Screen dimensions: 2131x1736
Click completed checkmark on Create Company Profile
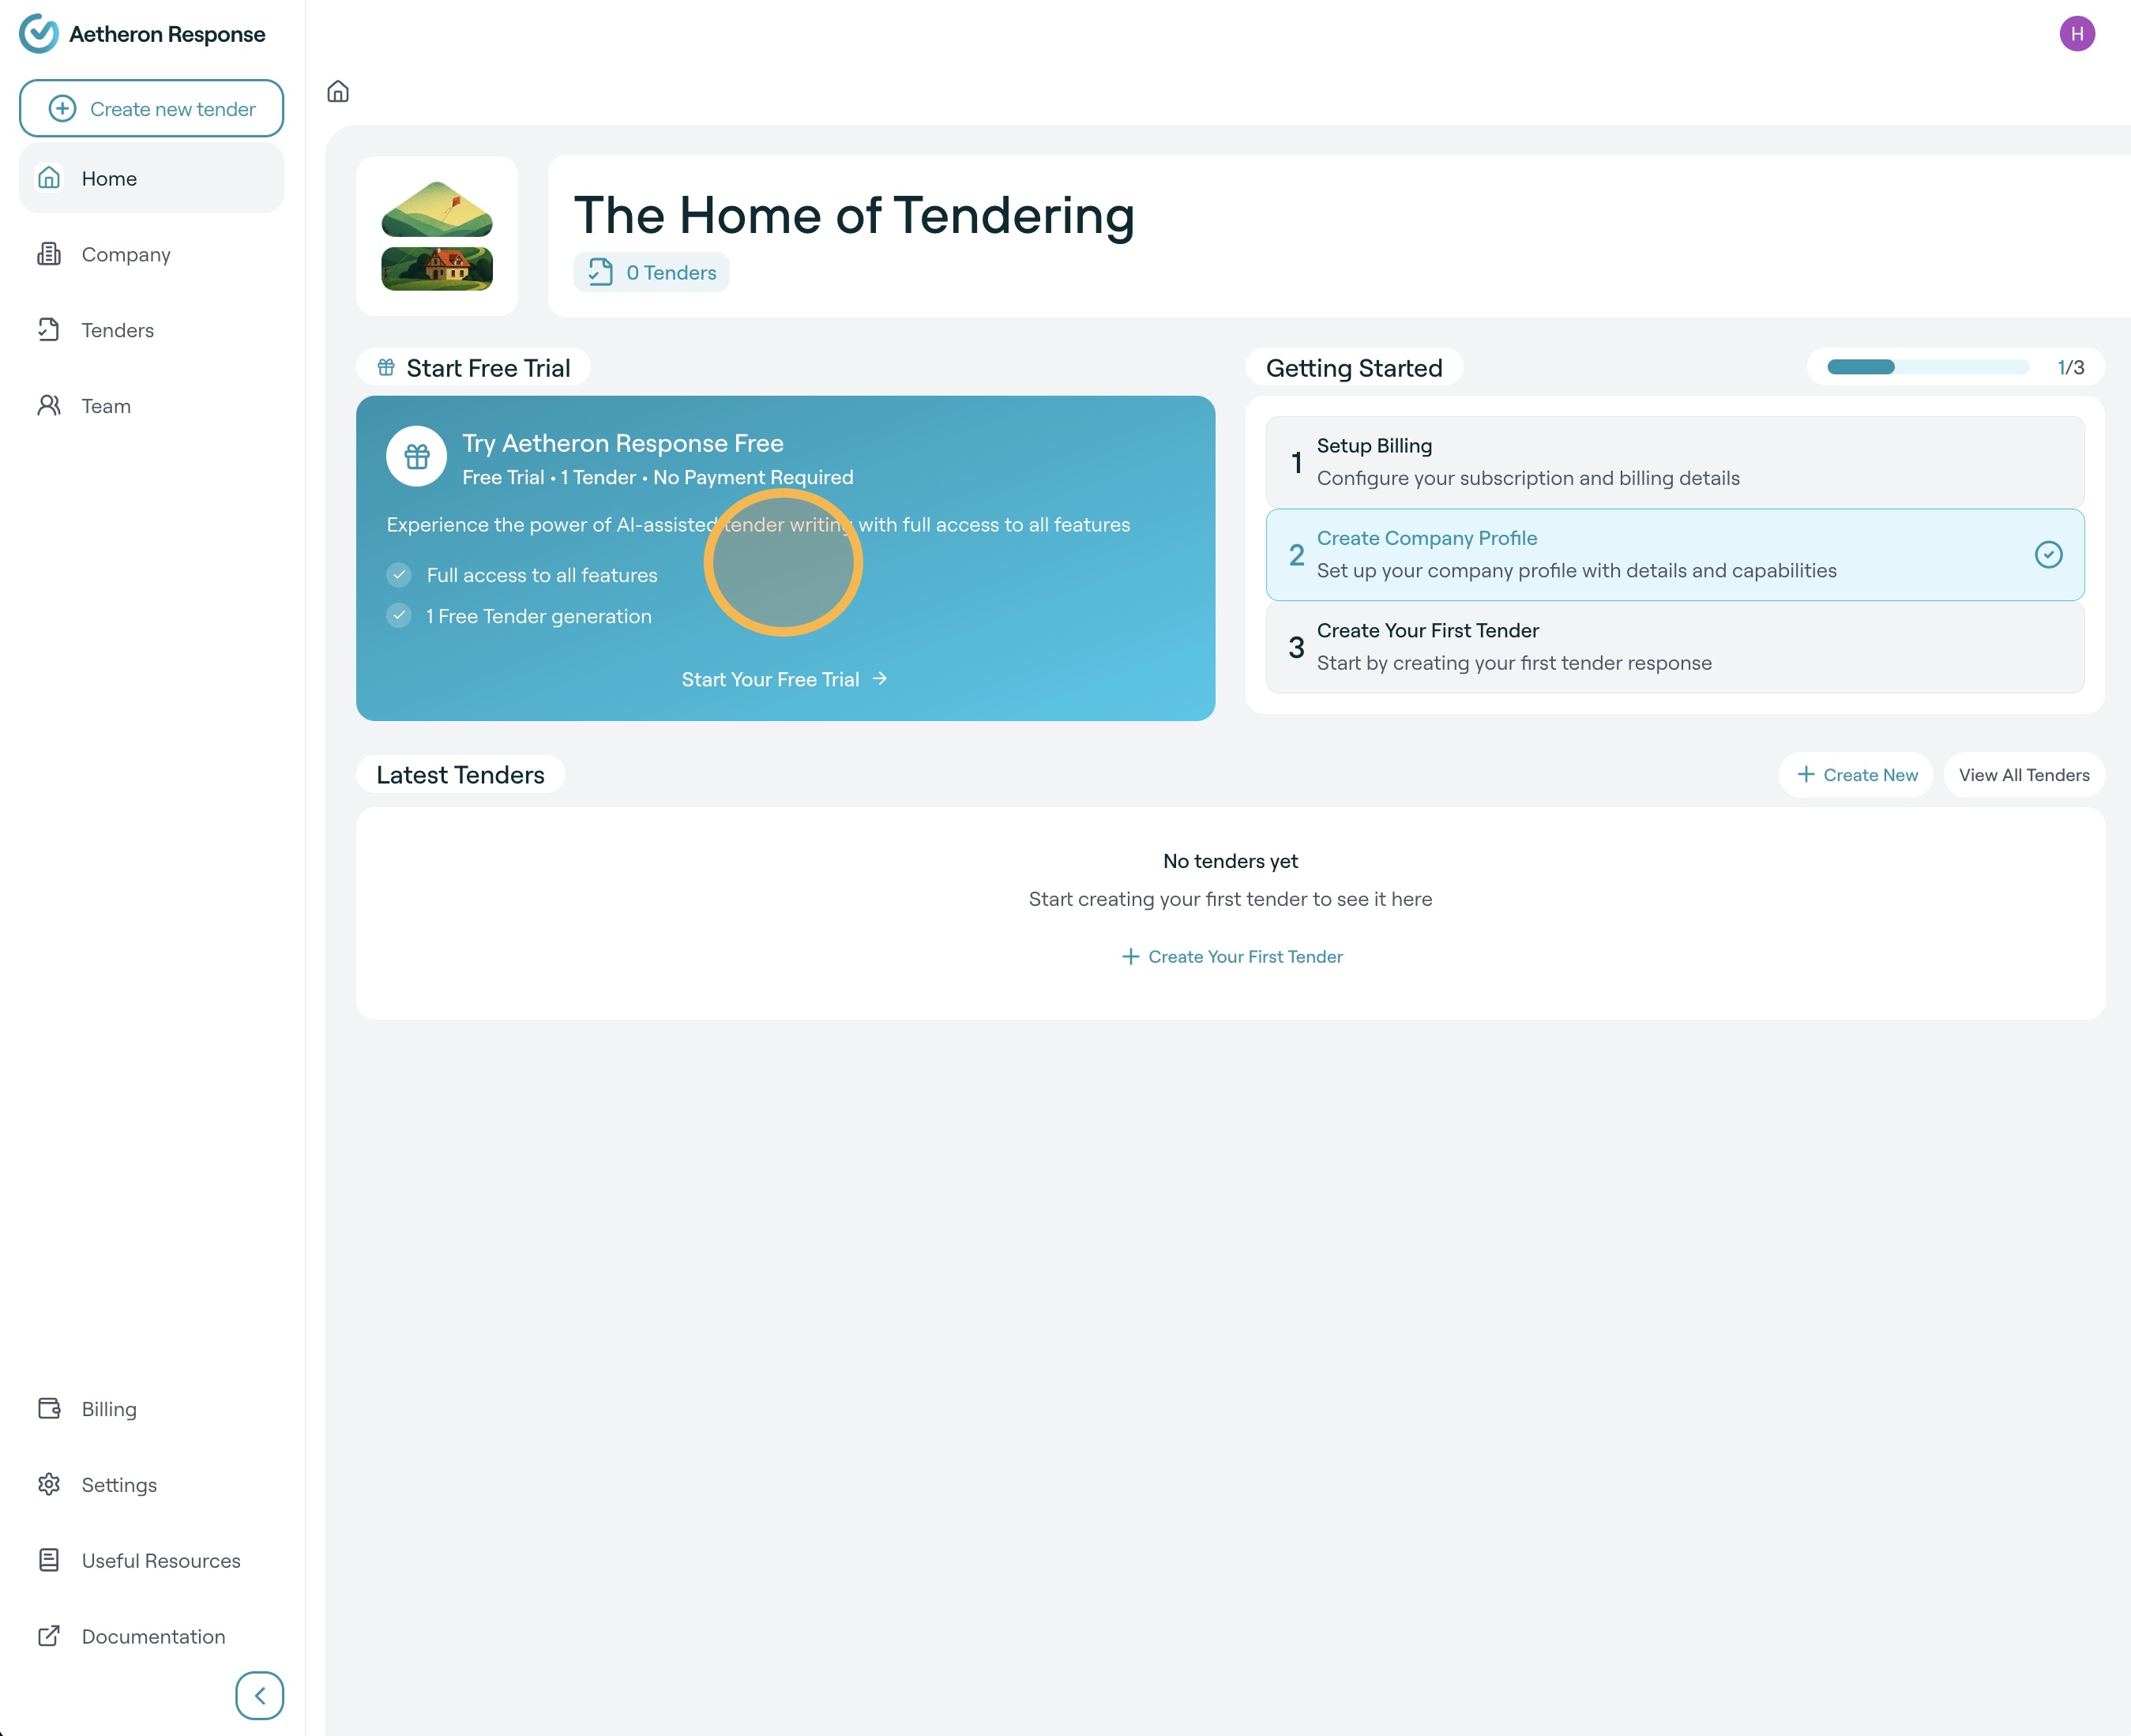(x=2048, y=555)
